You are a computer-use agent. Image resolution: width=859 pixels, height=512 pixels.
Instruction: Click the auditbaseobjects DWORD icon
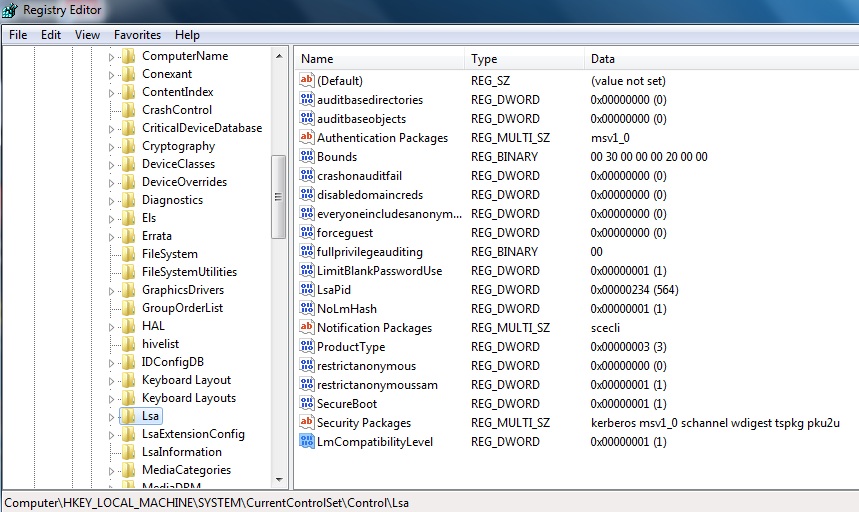pyautogui.click(x=307, y=118)
